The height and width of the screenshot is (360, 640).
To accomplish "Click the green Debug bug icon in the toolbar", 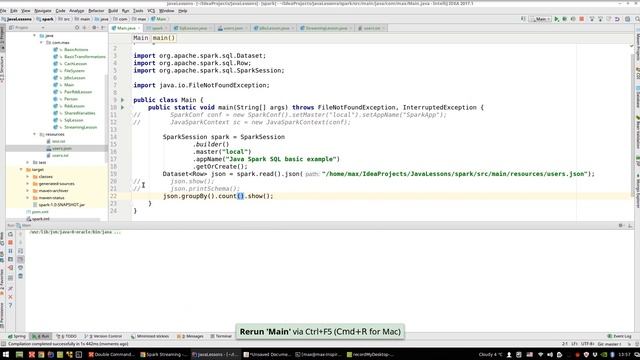I will click(x=565, y=19).
